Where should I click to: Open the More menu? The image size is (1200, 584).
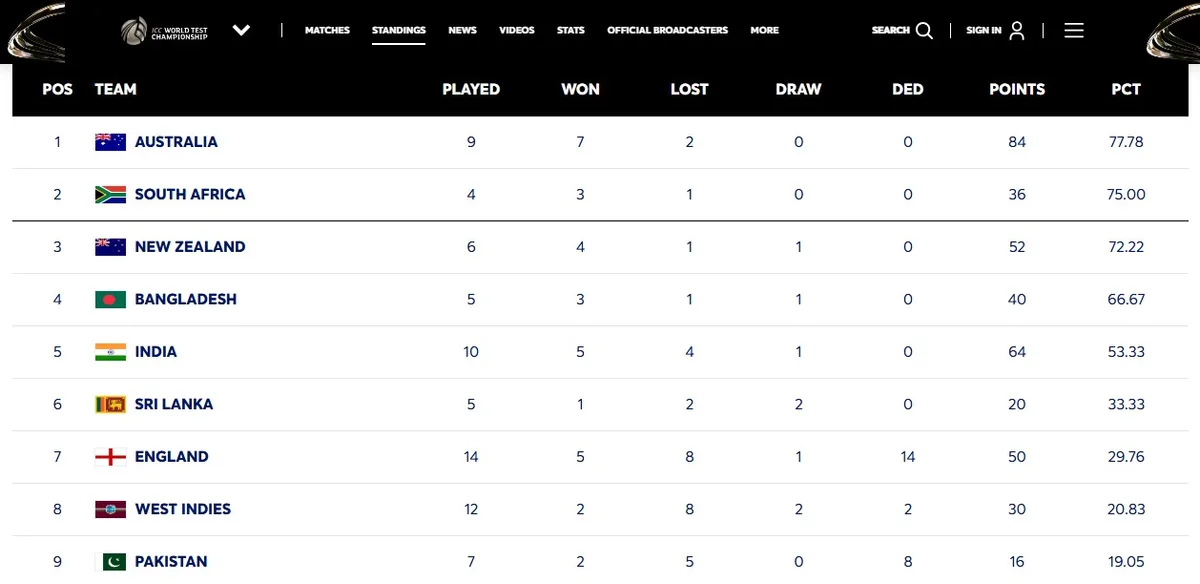click(764, 31)
